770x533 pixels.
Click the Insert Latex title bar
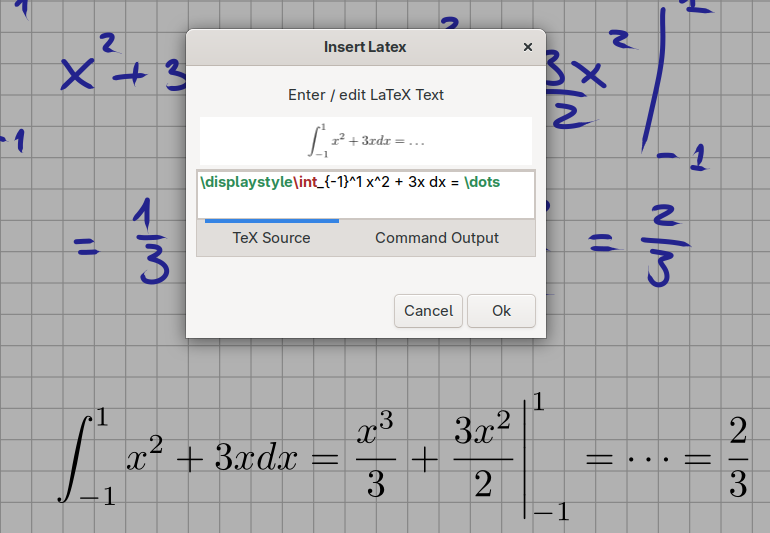[x=365, y=47]
